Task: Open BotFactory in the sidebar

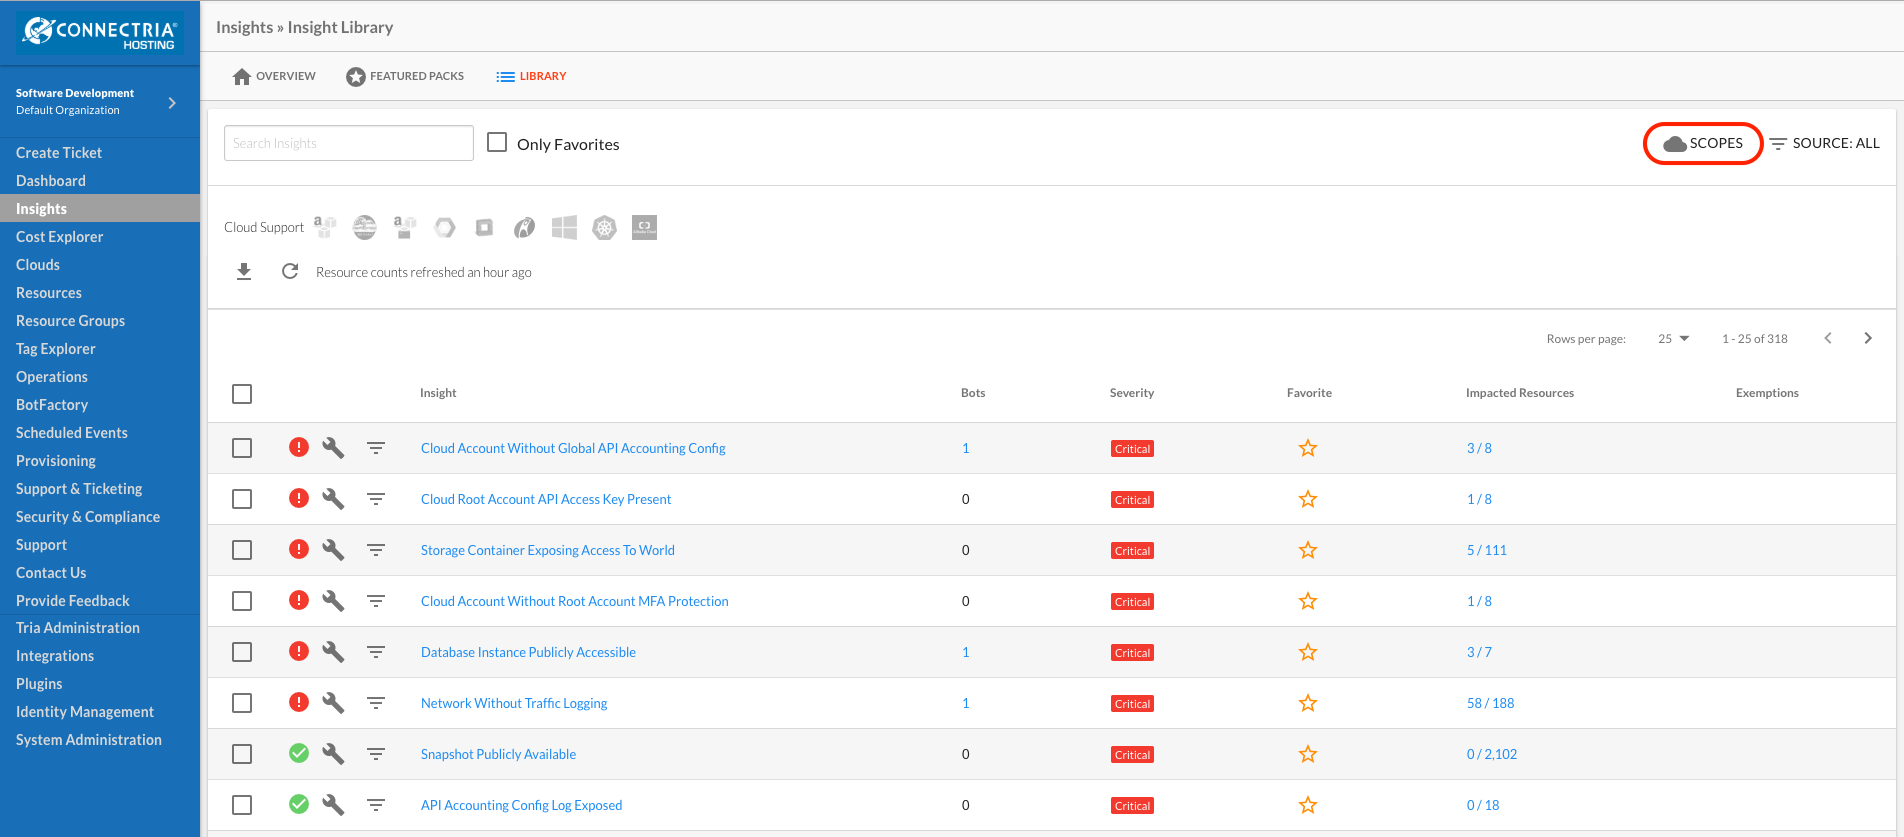Action: [52, 405]
